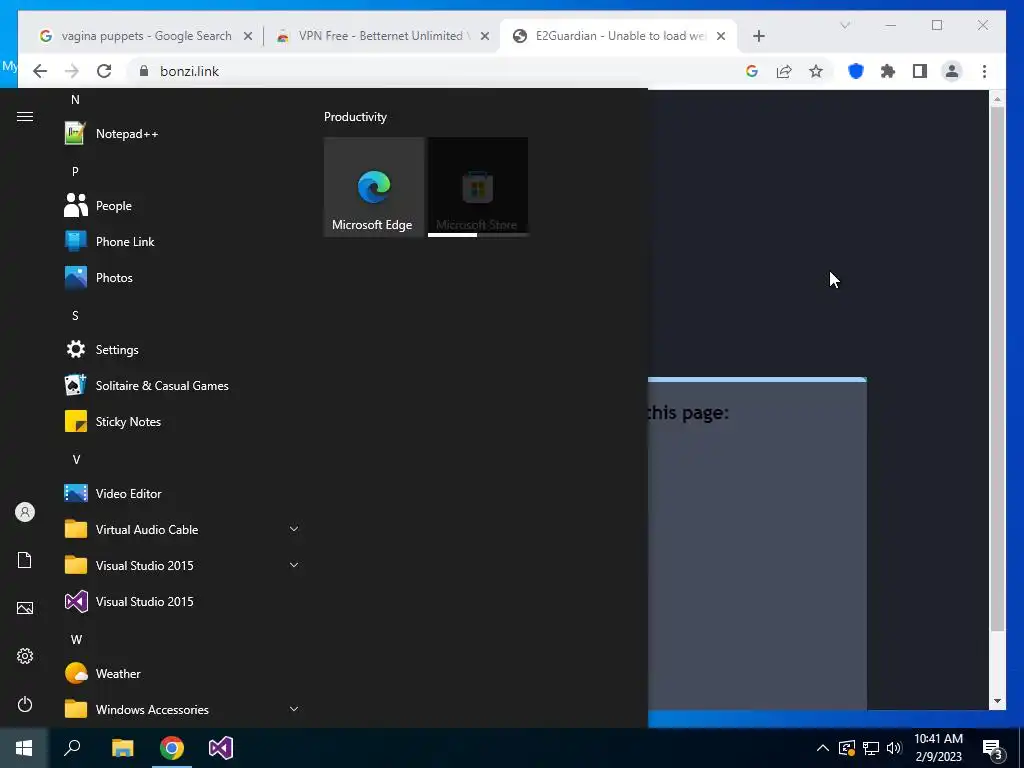Select the E2Guardian tab
1024x768 pixels.
(x=619, y=36)
